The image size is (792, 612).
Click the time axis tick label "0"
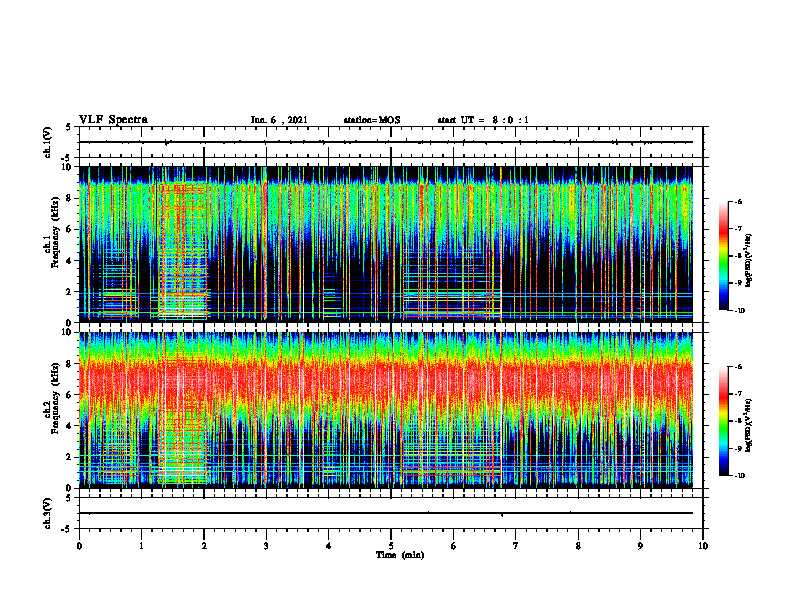(x=79, y=546)
